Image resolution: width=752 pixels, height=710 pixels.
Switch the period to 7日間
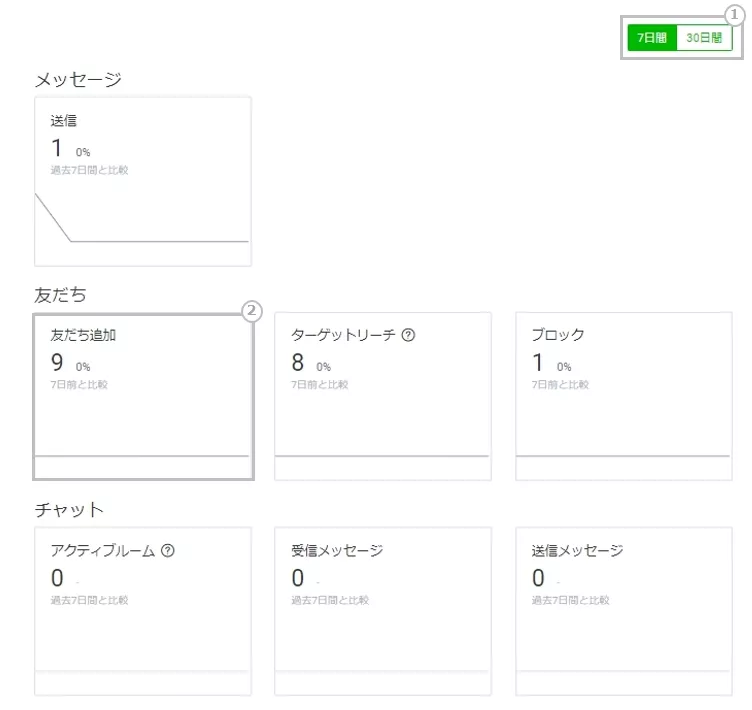652,38
